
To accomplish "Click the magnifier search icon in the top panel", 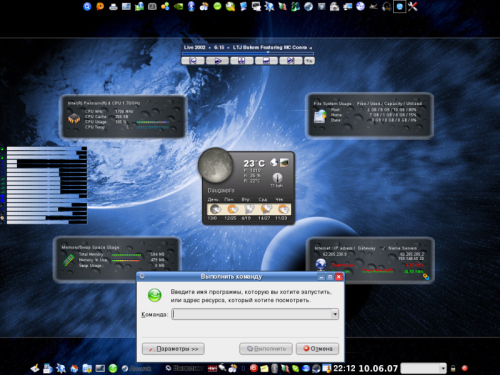I will tap(87, 6).
